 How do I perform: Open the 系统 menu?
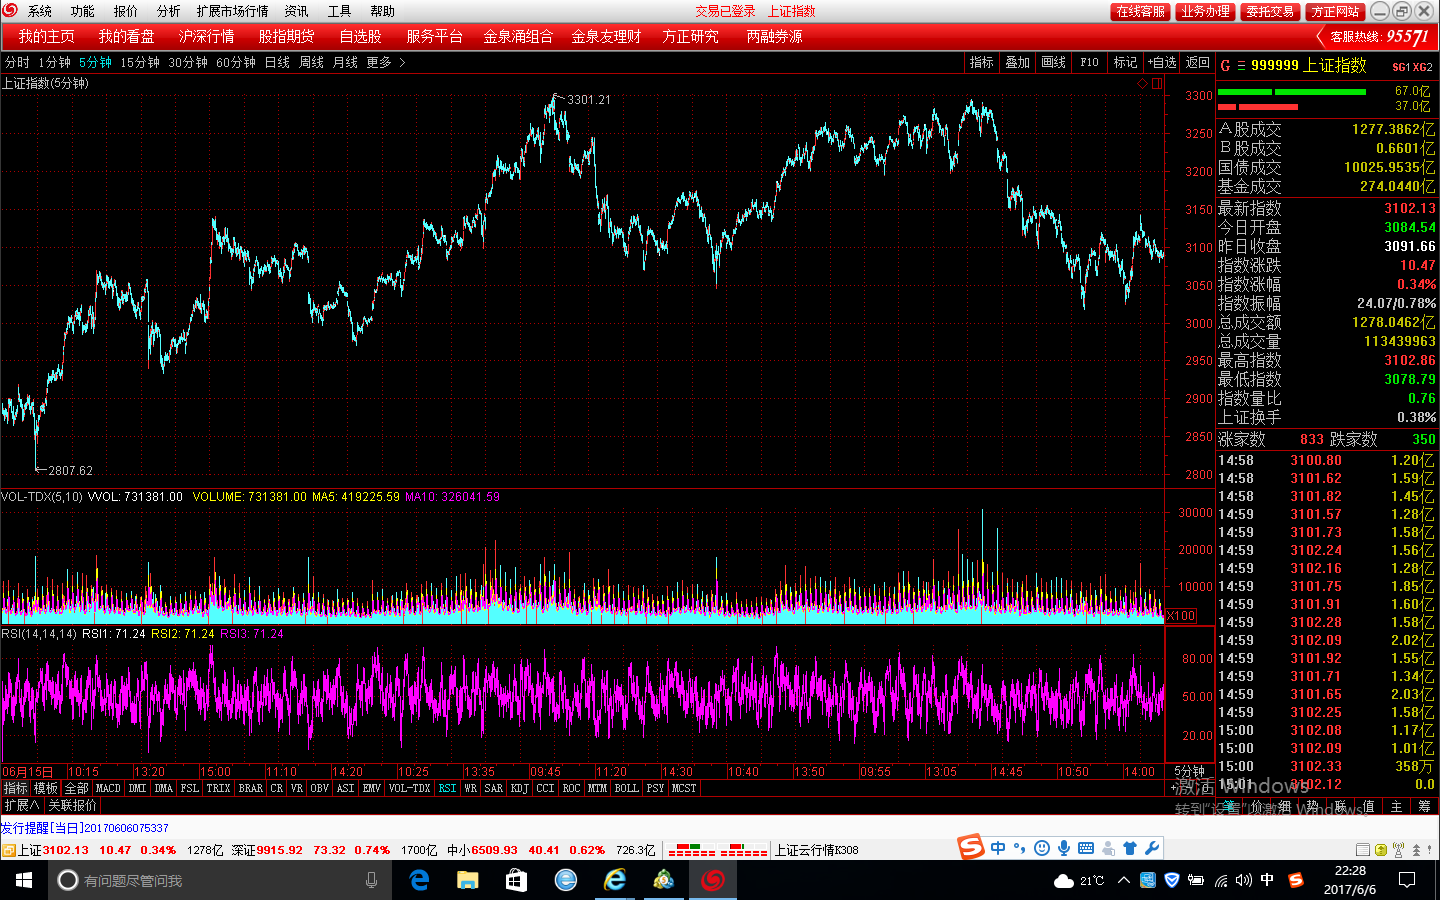[40, 11]
